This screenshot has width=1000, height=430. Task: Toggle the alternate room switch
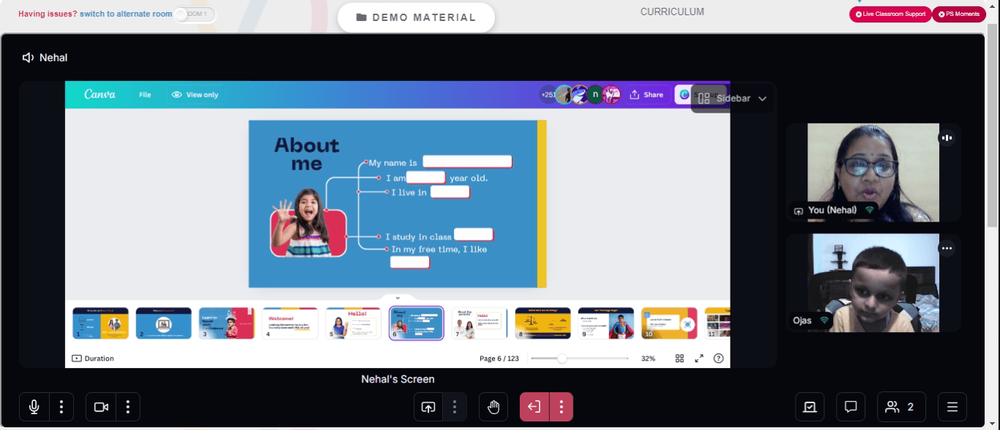(x=195, y=14)
